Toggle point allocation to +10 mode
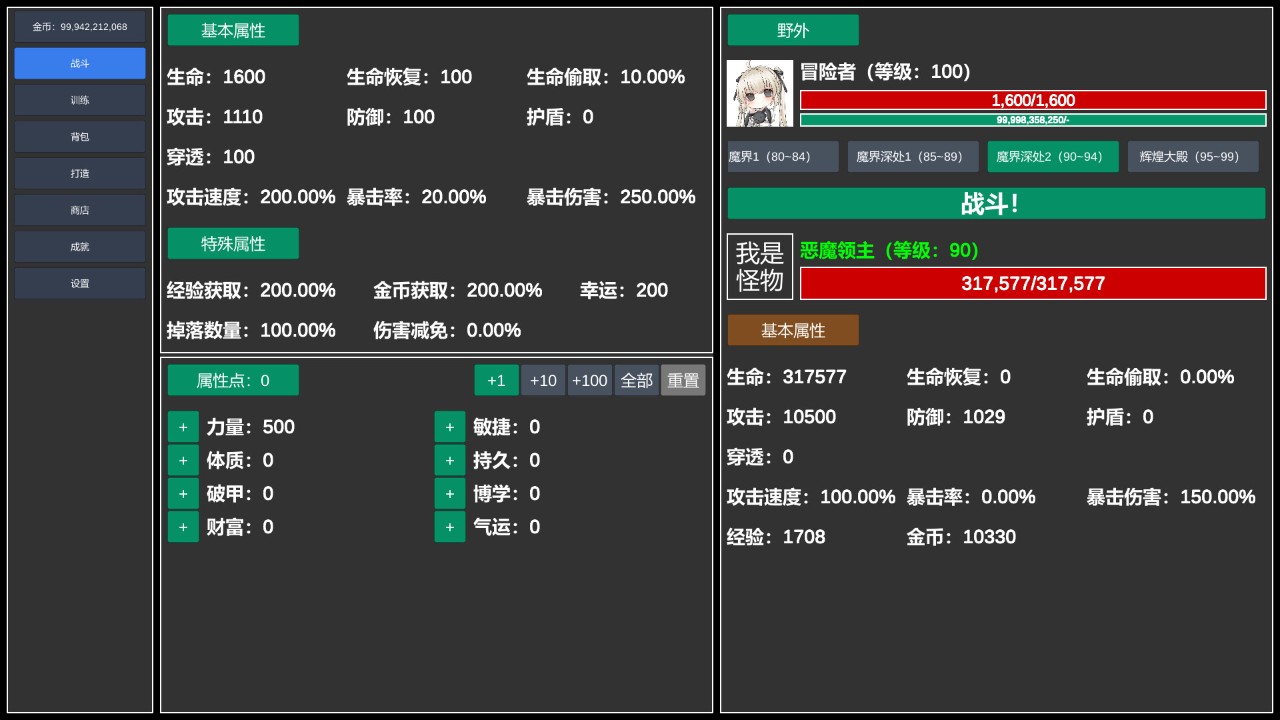The height and width of the screenshot is (720, 1280). point(543,380)
